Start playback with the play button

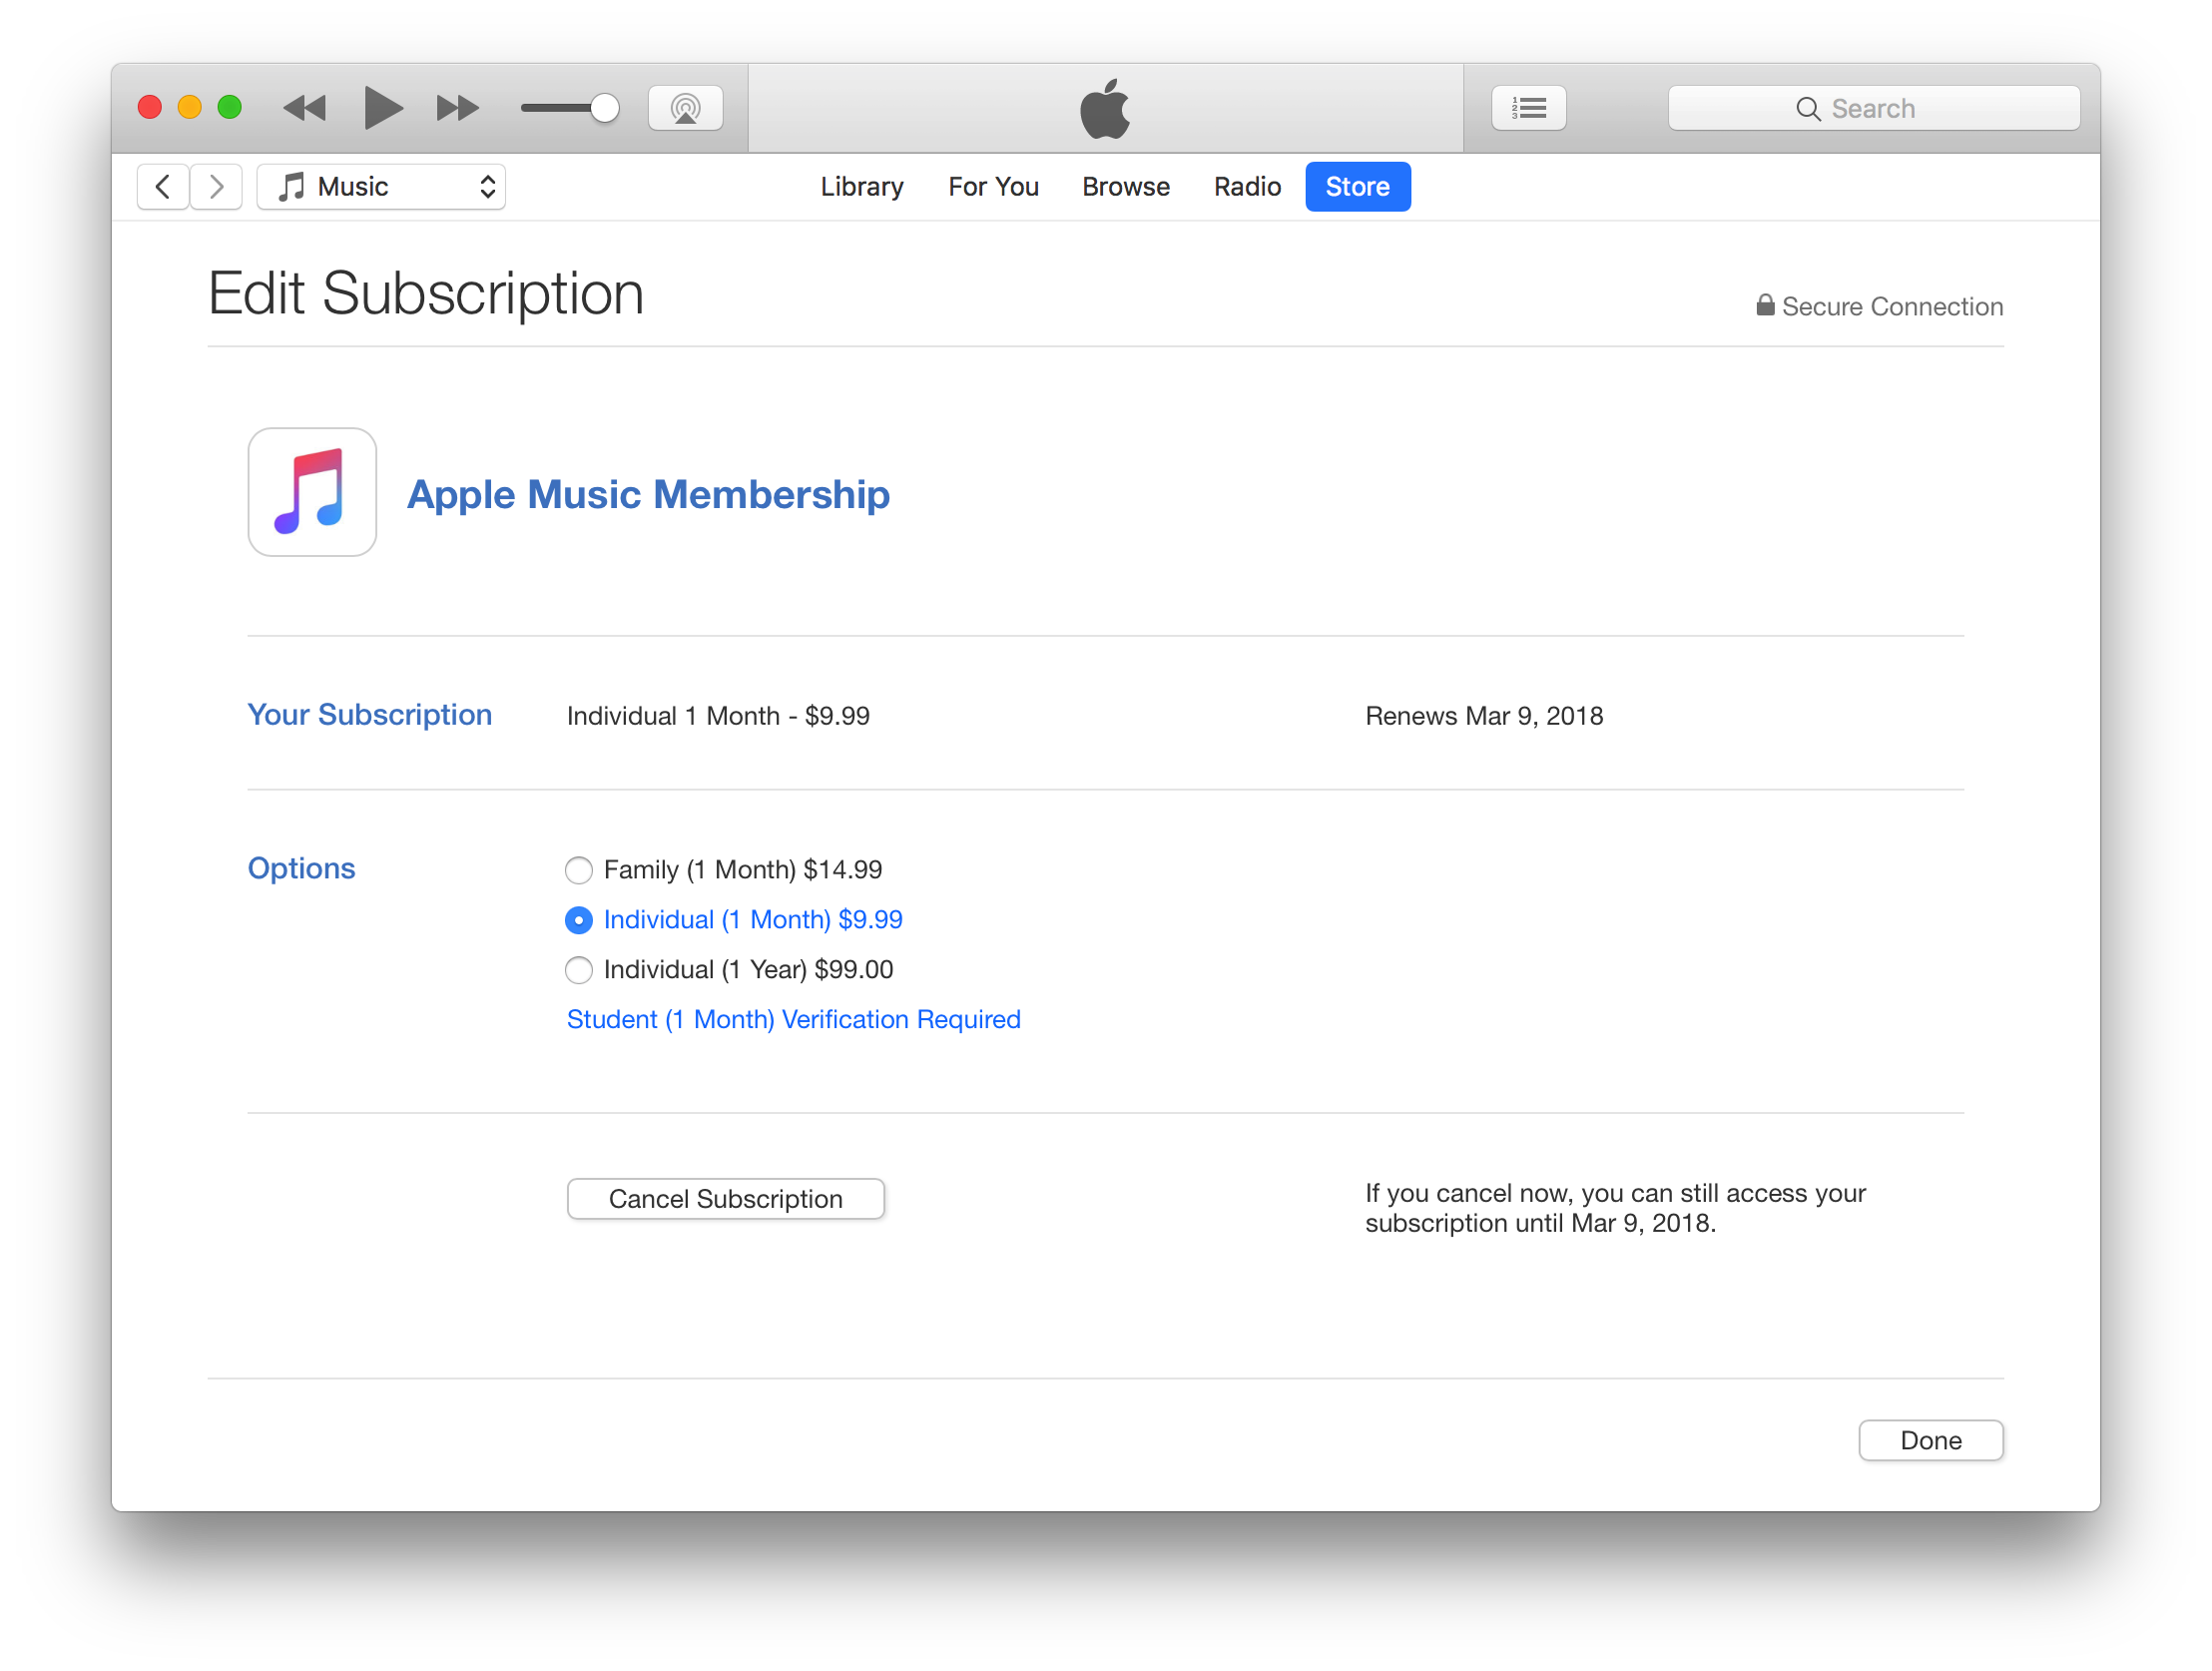pyautogui.click(x=383, y=108)
